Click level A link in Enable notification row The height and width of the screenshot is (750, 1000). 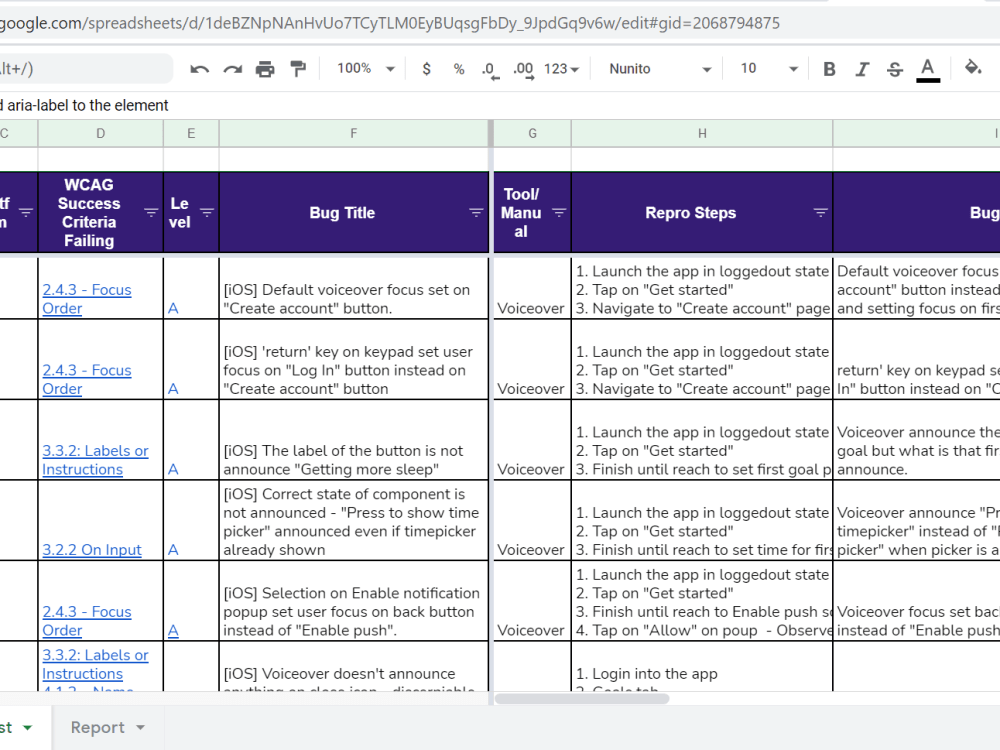(x=173, y=631)
